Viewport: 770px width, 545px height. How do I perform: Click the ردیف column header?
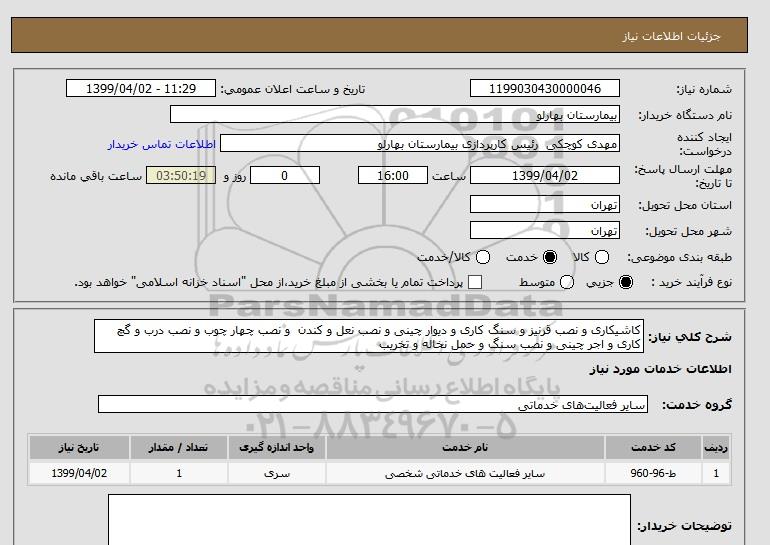[716, 447]
